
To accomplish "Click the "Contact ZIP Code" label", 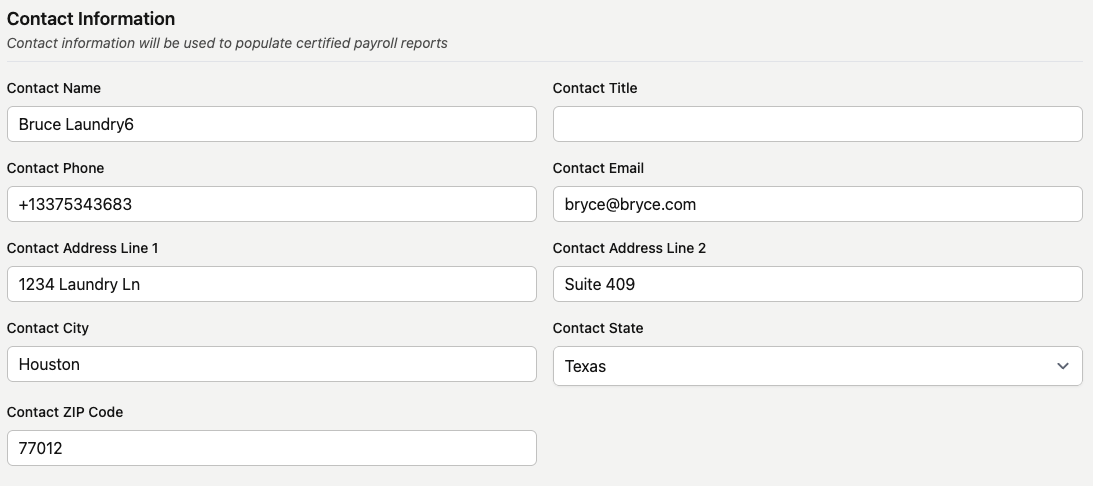I will (65, 412).
